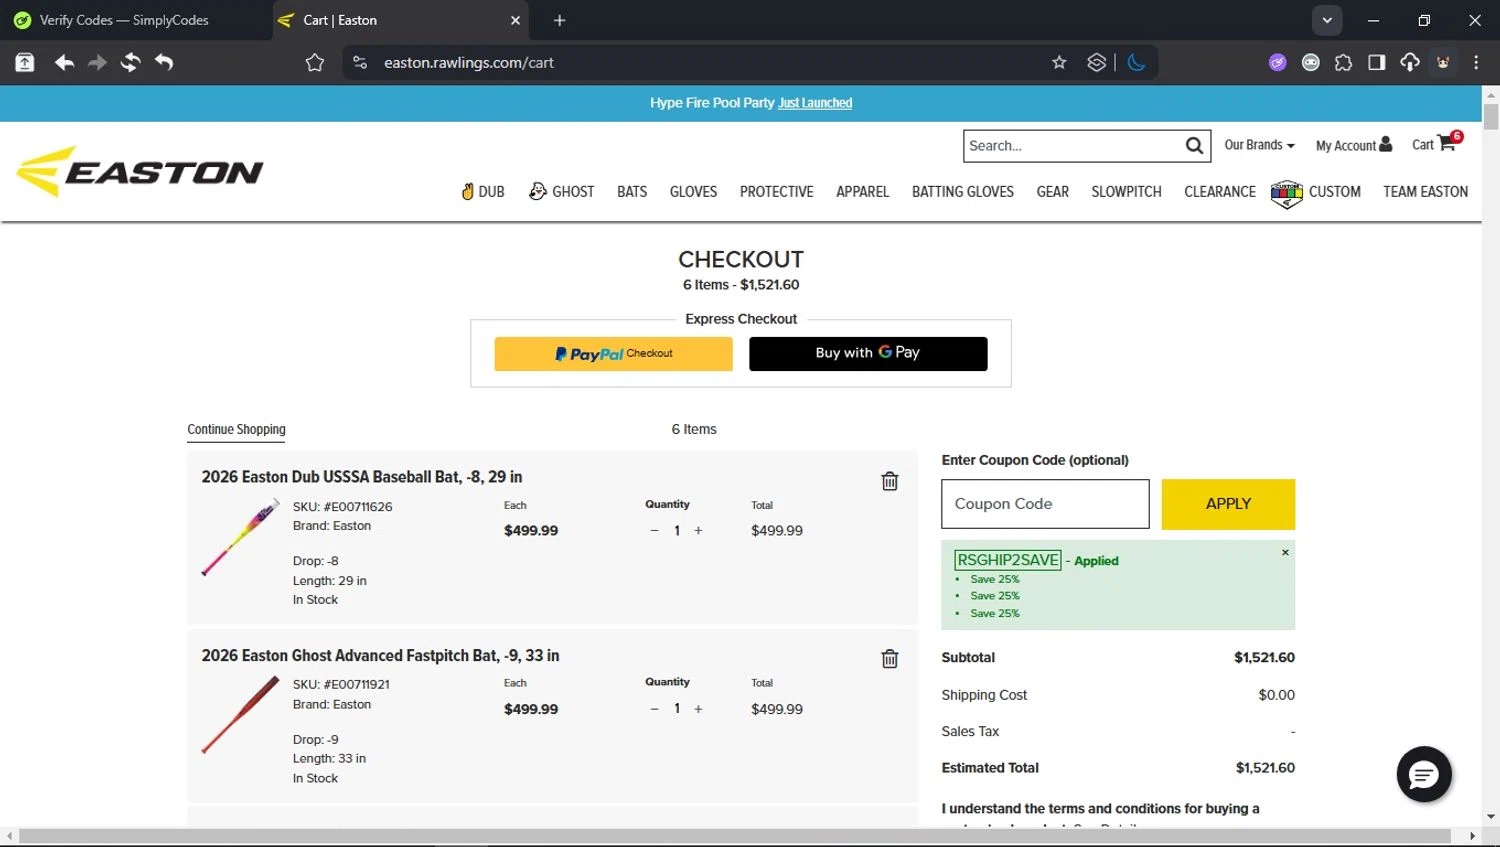This screenshot has height=847, width=1500.
Task: Decrease quantity of Ghost Advanced bat
Action: pyautogui.click(x=654, y=709)
